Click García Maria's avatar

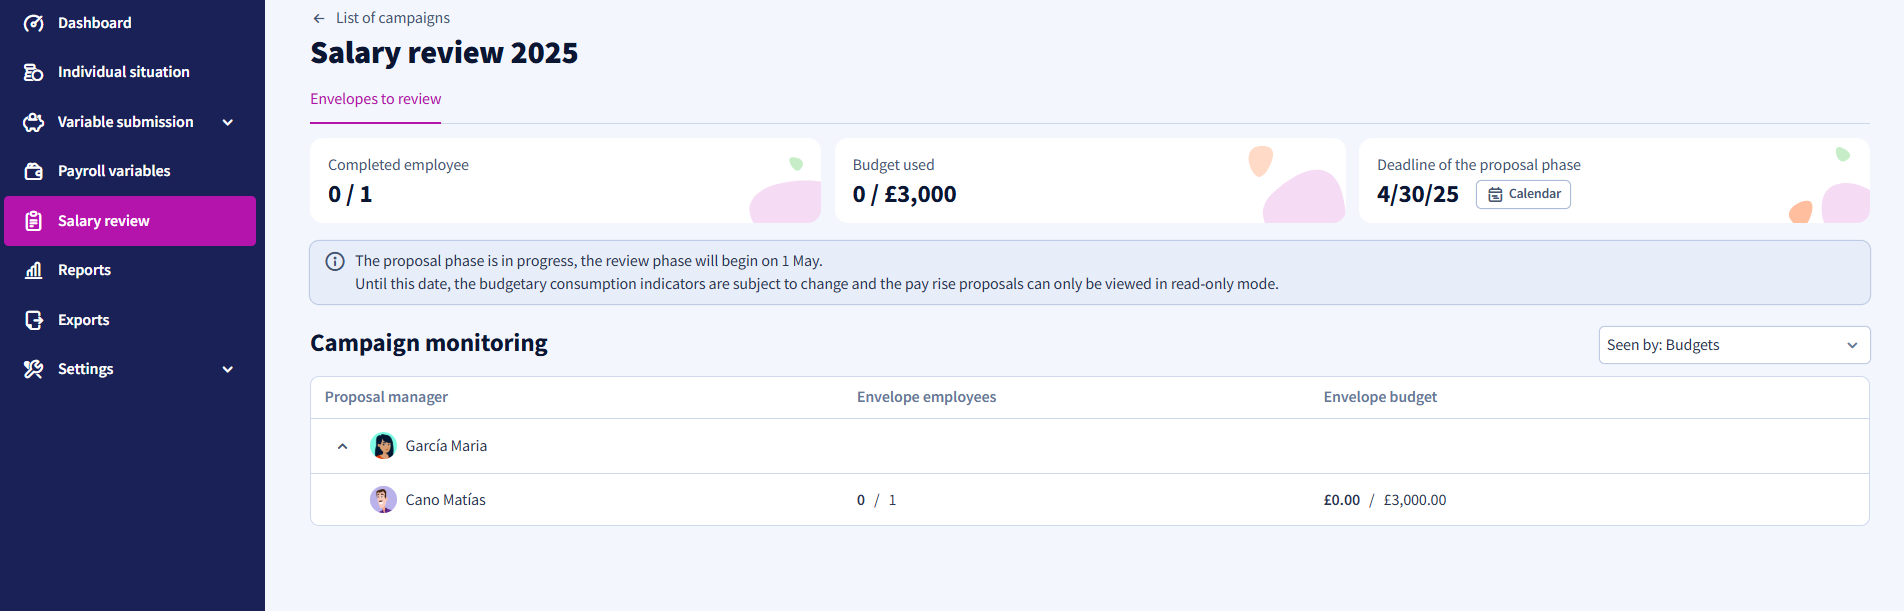(383, 446)
